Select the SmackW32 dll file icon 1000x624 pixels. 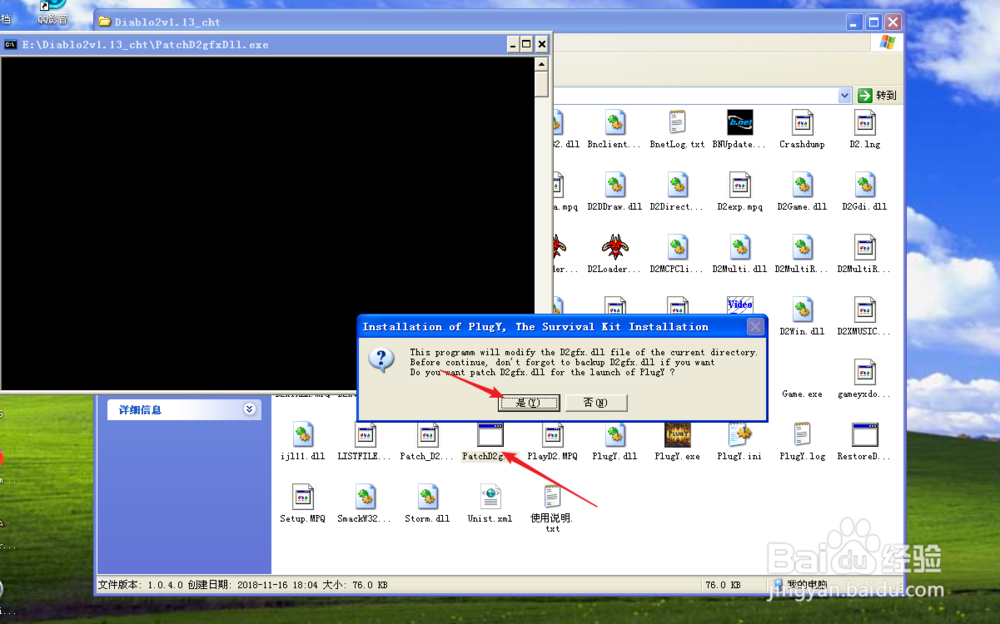pos(365,497)
